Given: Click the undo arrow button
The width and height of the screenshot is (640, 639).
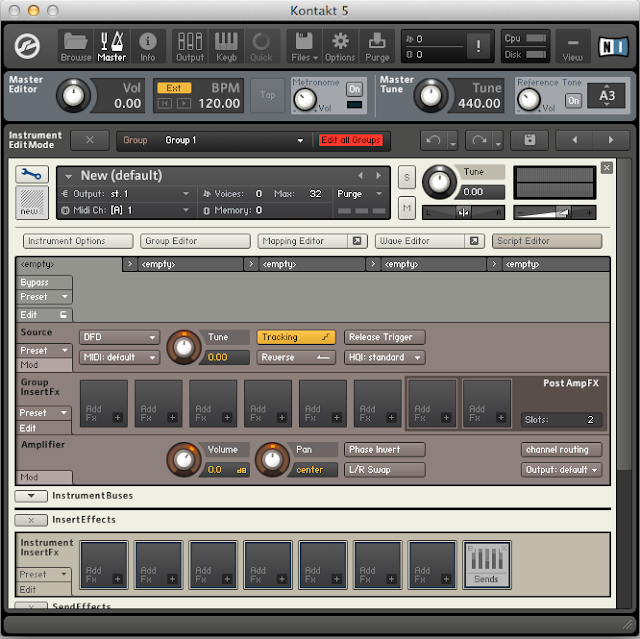Looking at the screenshot, I should (433, 140).
